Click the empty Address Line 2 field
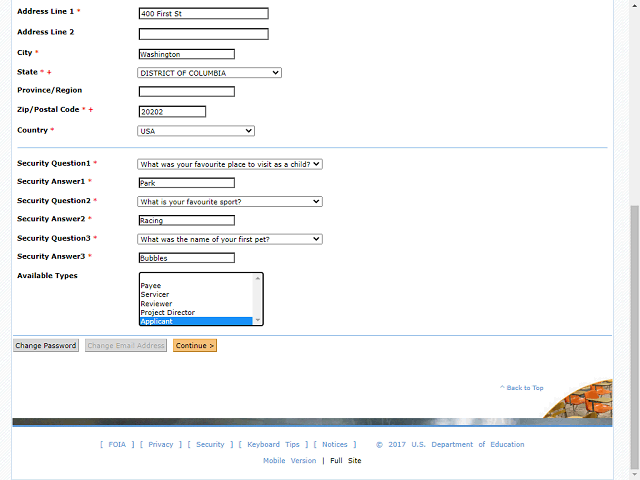Viewport: 640px width, 480px height. pyautogui.click(x=203, y=34)
